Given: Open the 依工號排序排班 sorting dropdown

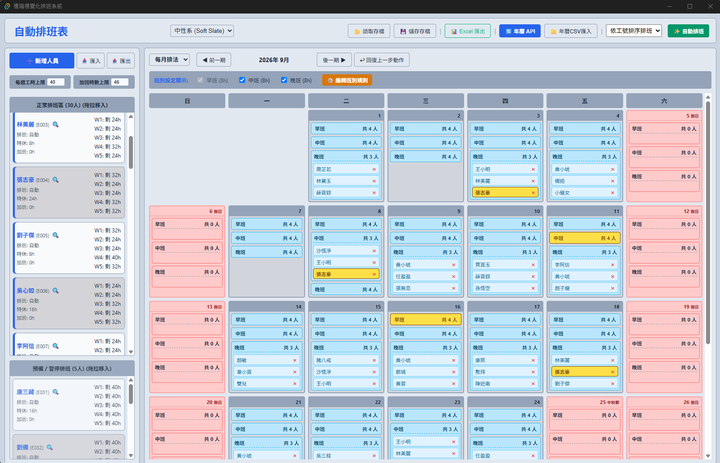Looking at the screenshot, I should click(634, 31).
